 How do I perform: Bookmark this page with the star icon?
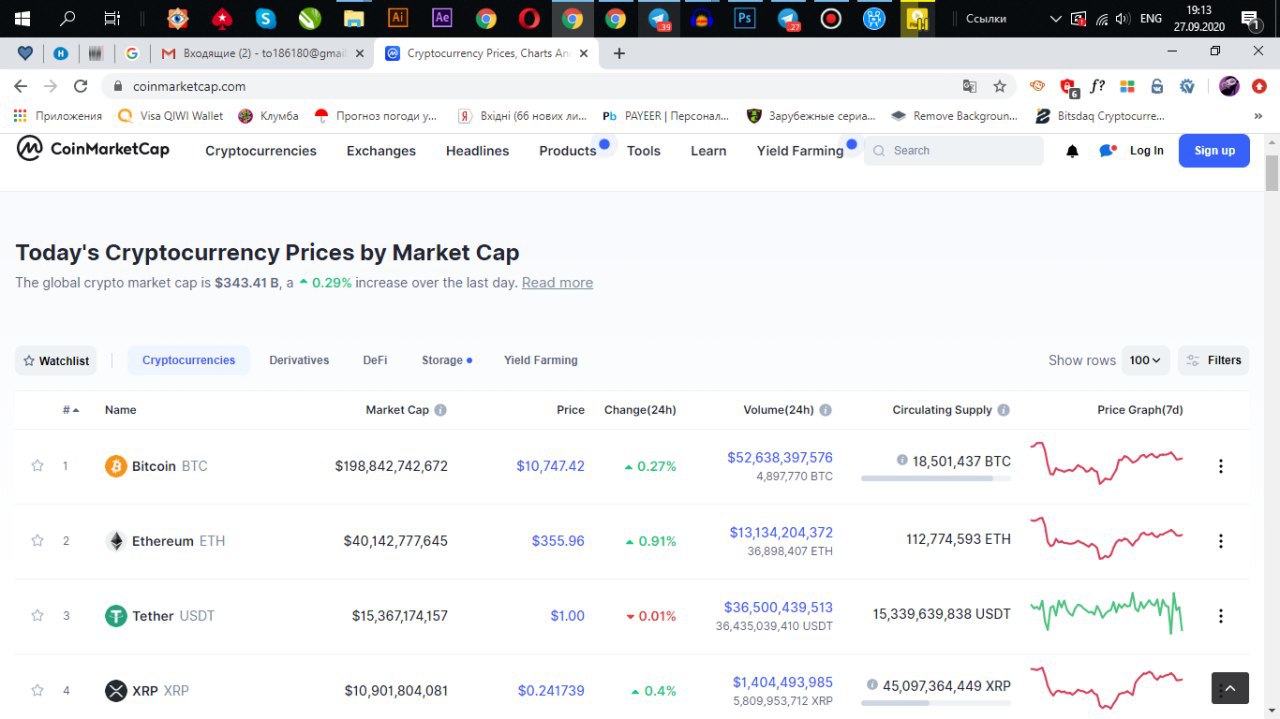pyautogui.click(x=999, y=86)
